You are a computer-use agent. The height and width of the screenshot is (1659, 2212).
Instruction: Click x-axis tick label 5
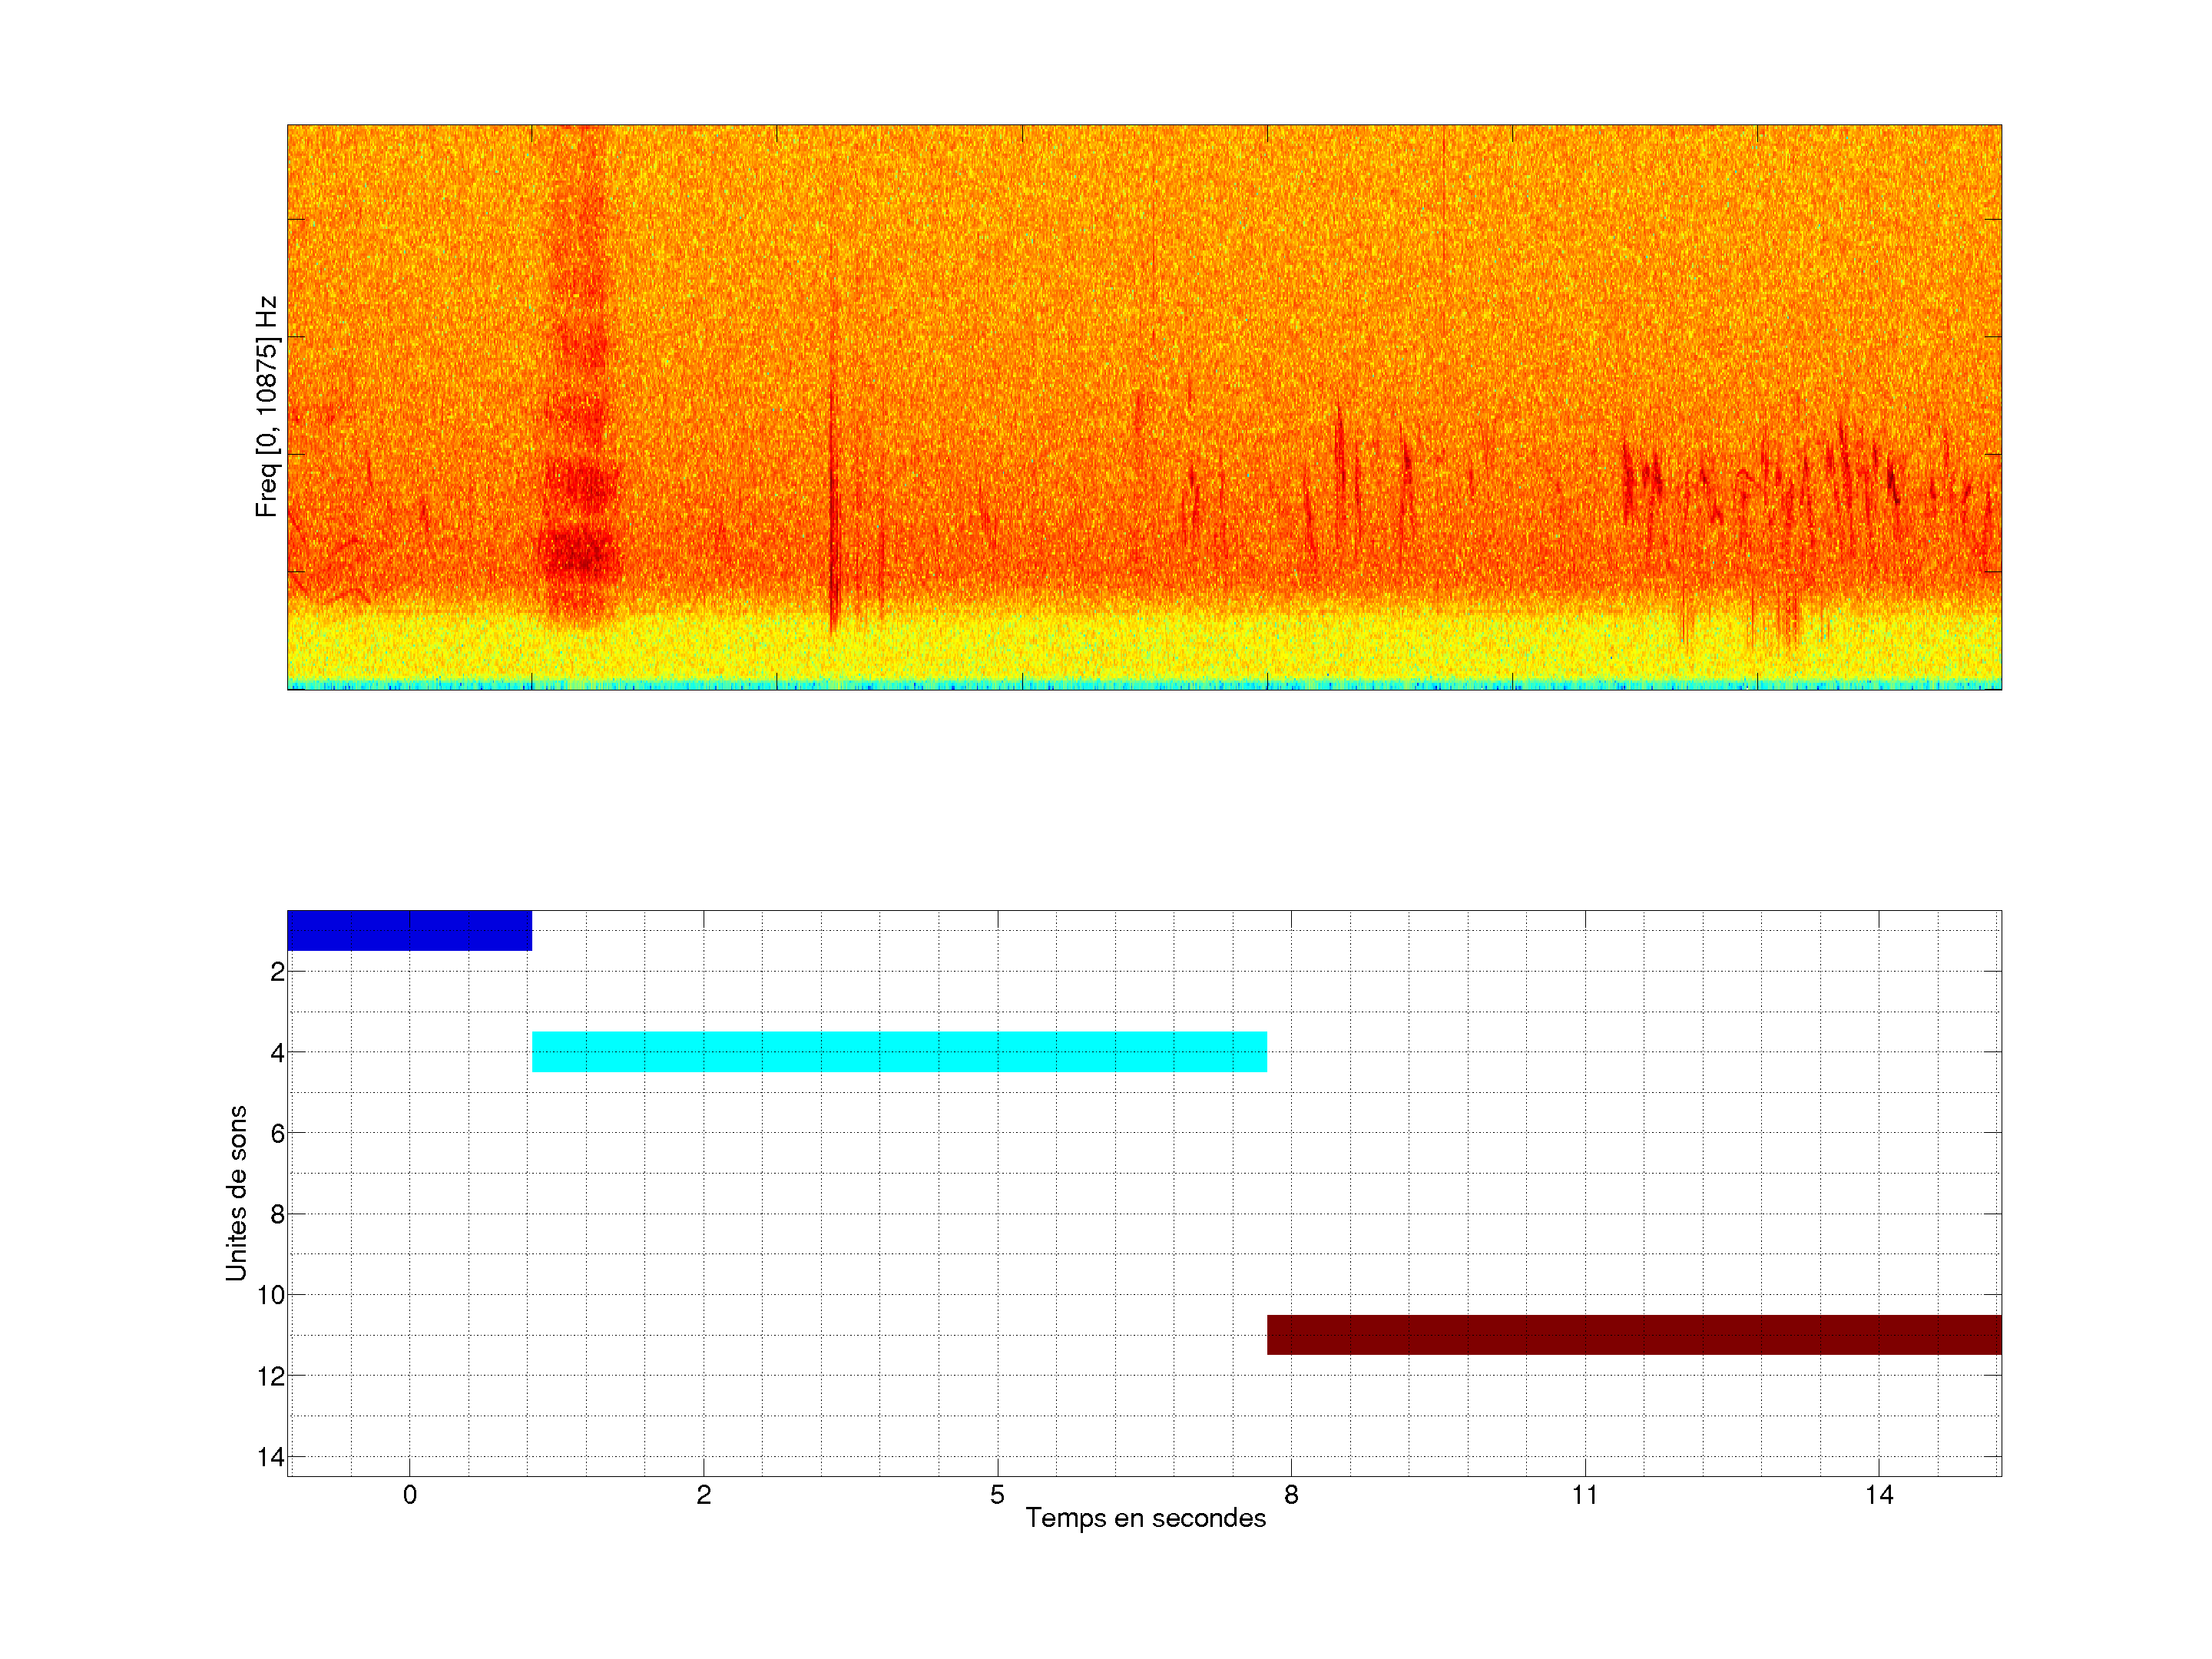997,1495
